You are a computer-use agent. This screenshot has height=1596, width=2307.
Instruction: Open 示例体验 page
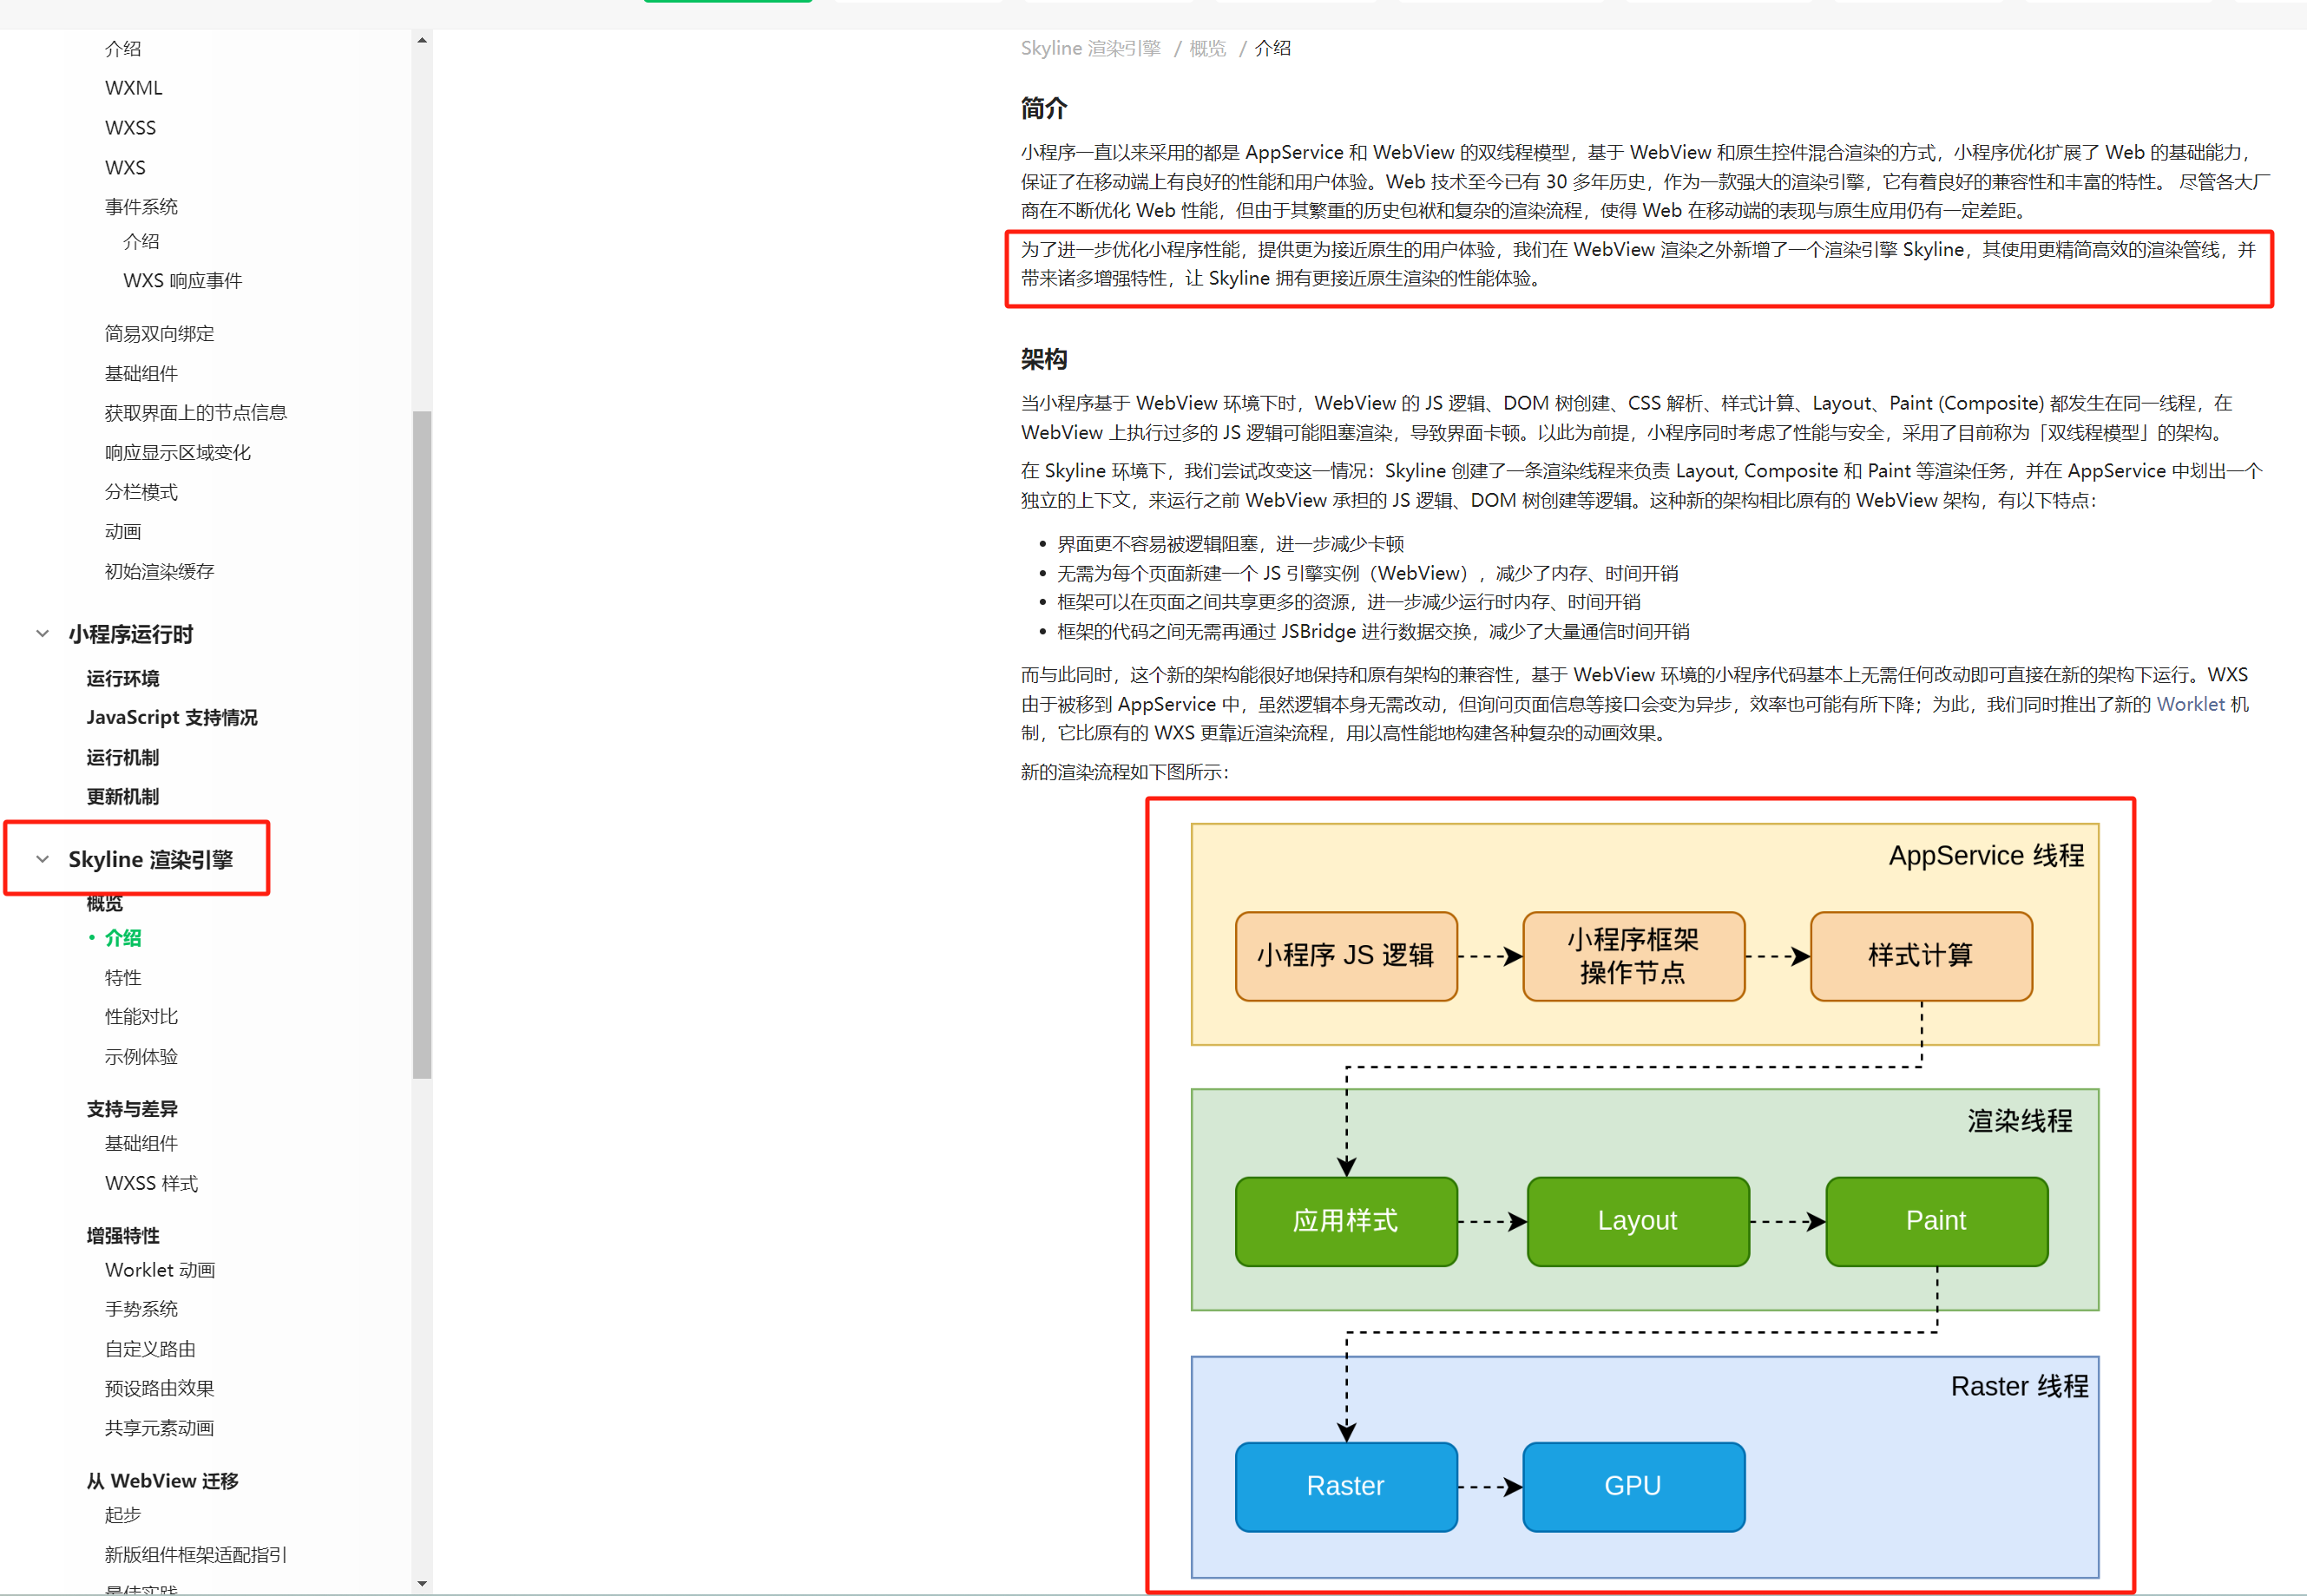141,1057
